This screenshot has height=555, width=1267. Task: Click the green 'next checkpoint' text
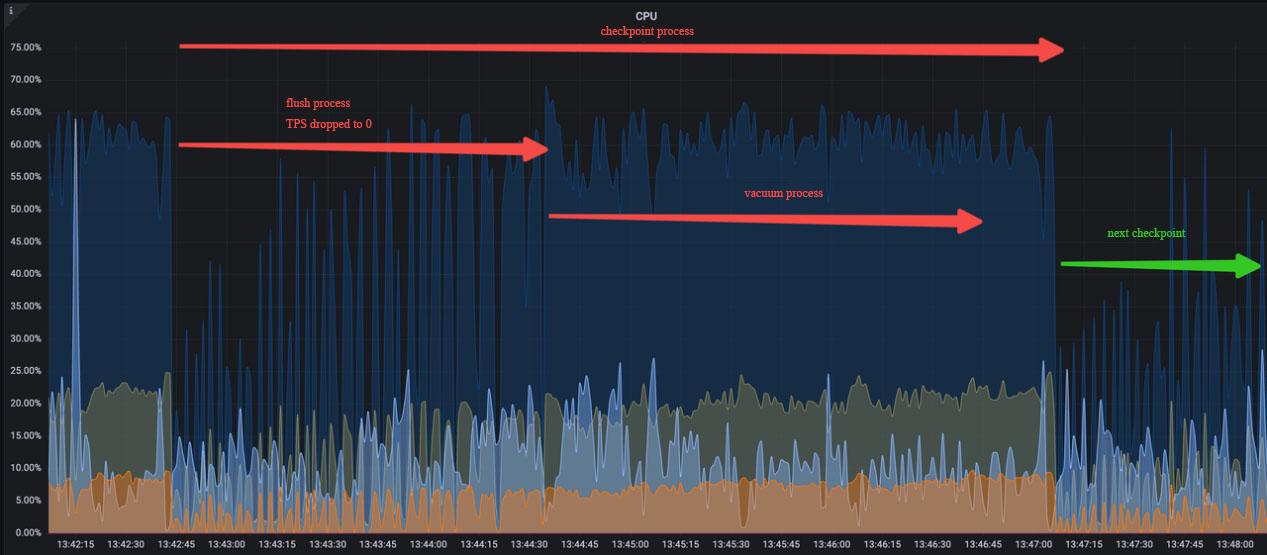coord(1146,233)
